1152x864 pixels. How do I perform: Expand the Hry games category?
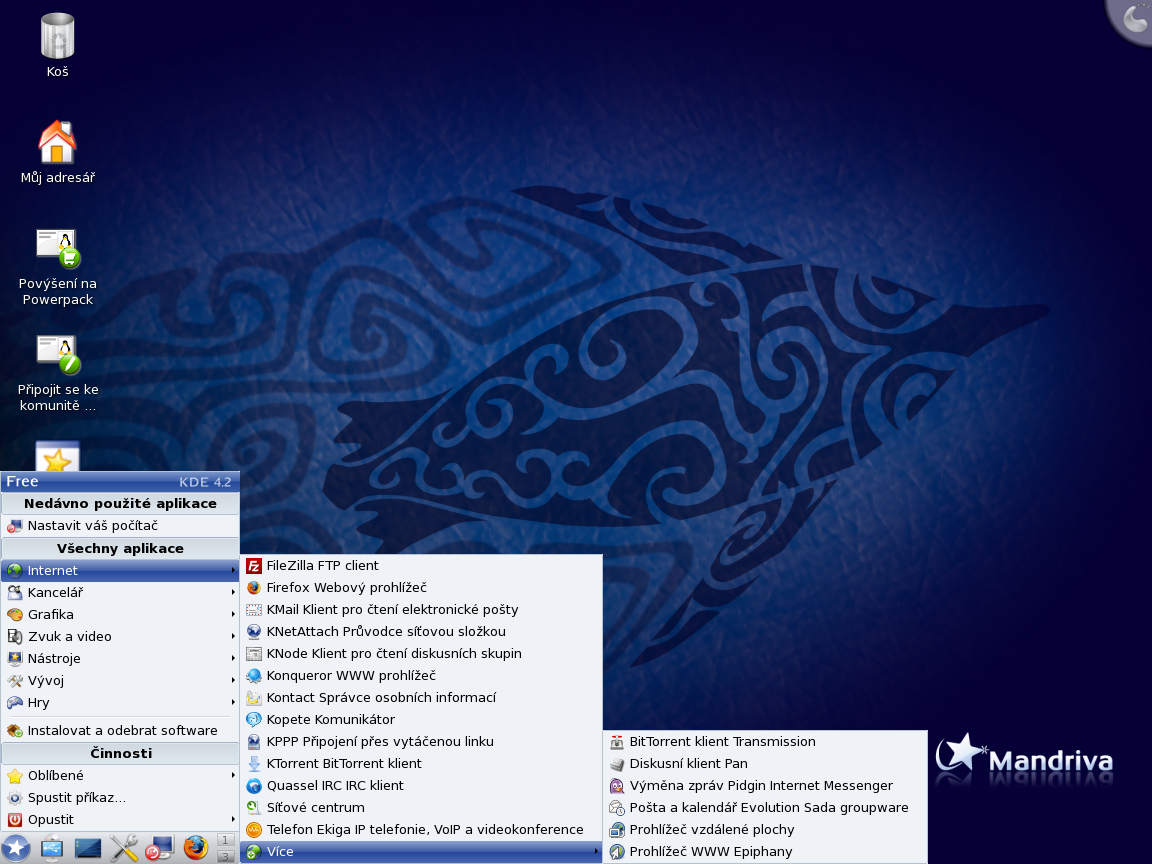(120, 703)
